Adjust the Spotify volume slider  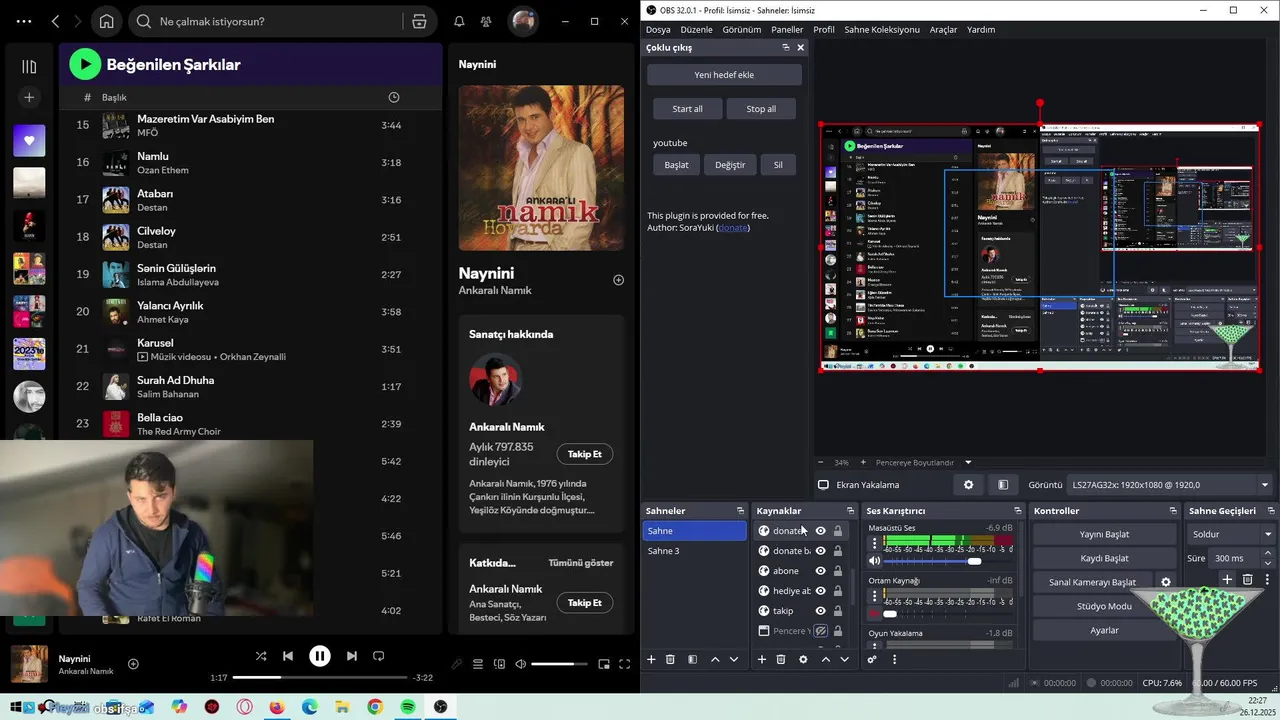point(559,664)
